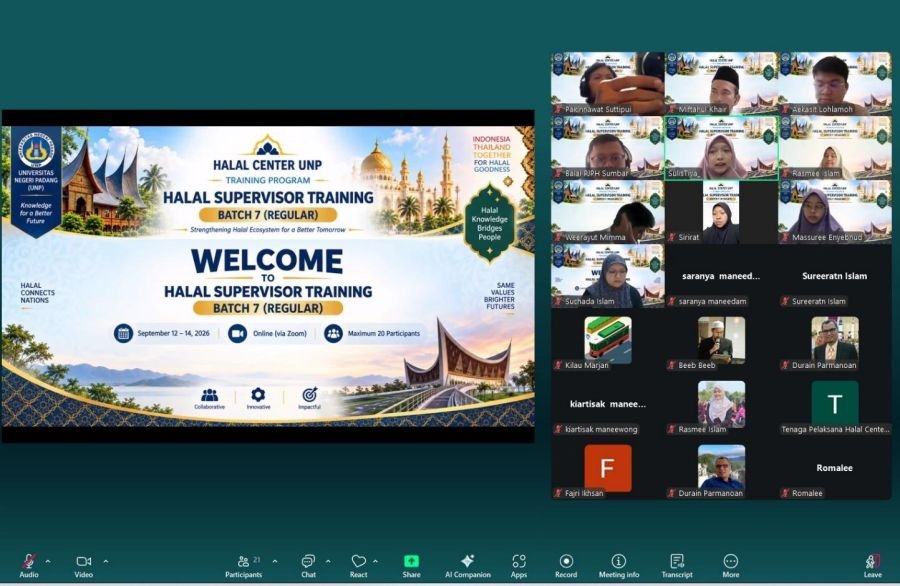Select Massuree Enyebhud's video tile
The width and height of the screenshot is (900, 586).
pyautogui.click(x=835, y=212)
